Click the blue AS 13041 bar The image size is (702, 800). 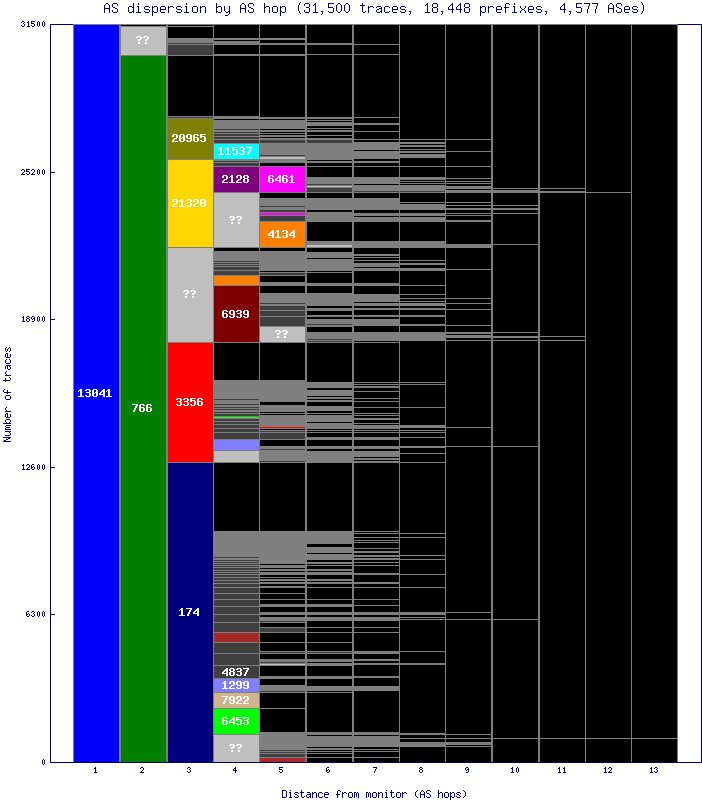[x=96, y=393]
